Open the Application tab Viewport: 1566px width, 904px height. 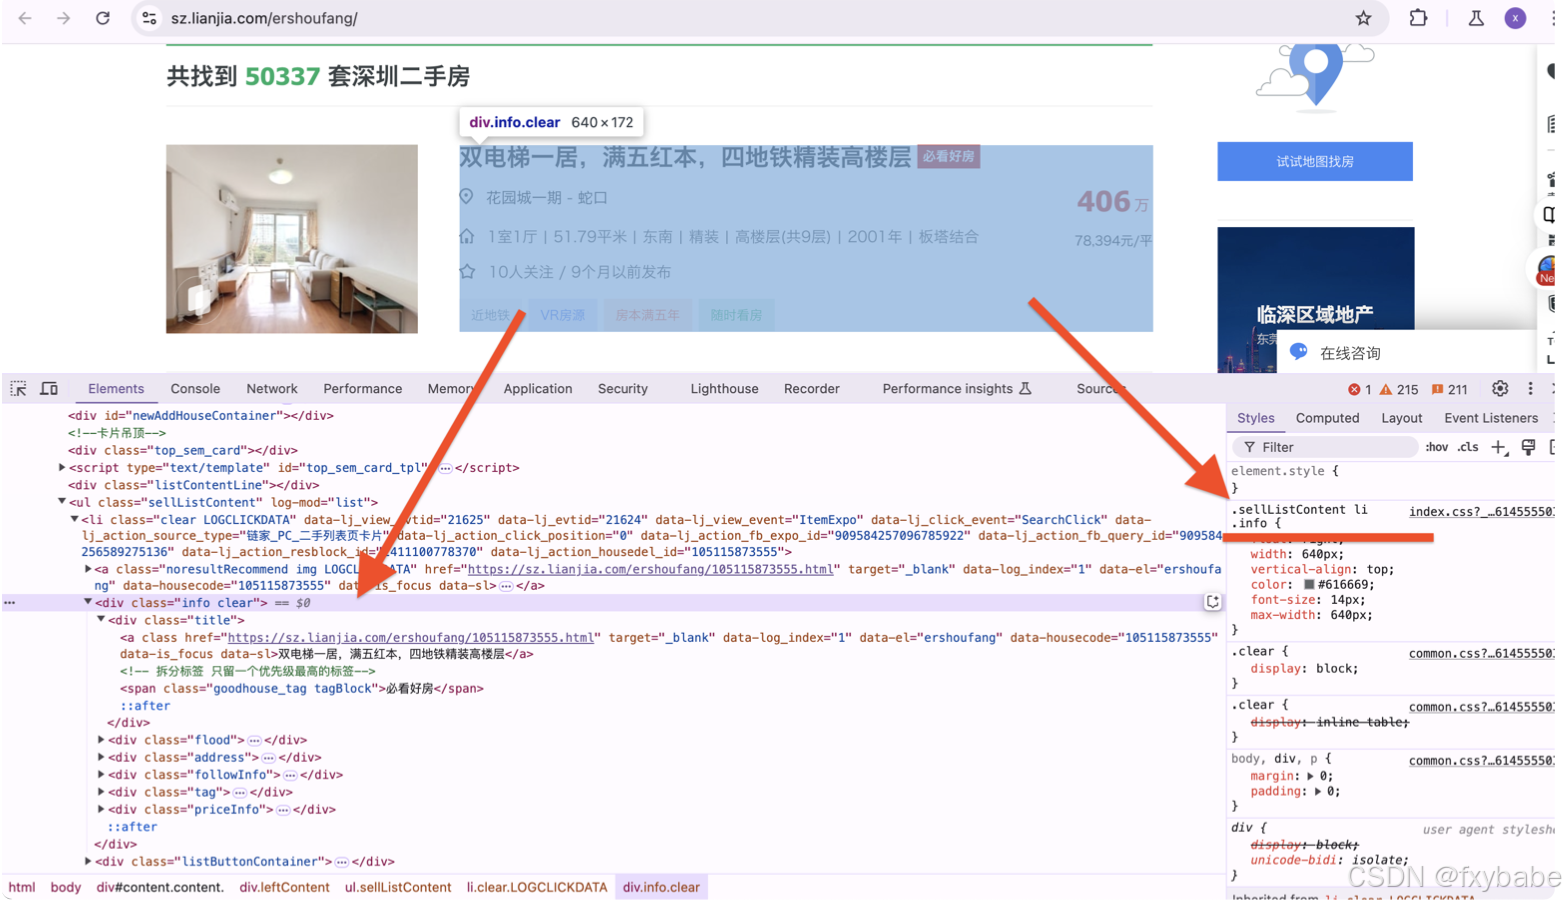(x=538, y=389)
